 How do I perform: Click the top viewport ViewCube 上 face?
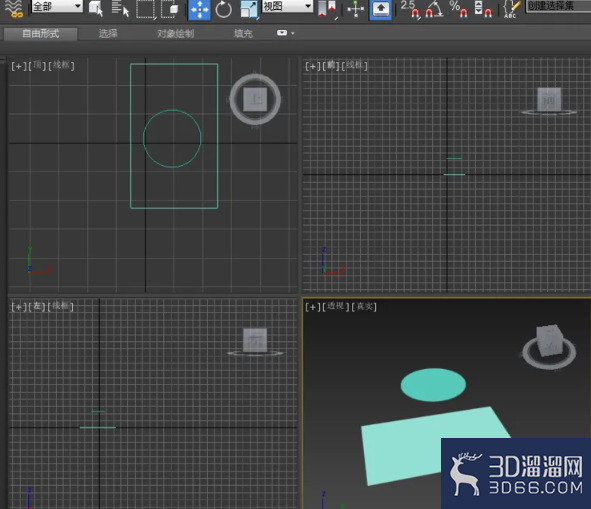(x=255, y=100)
